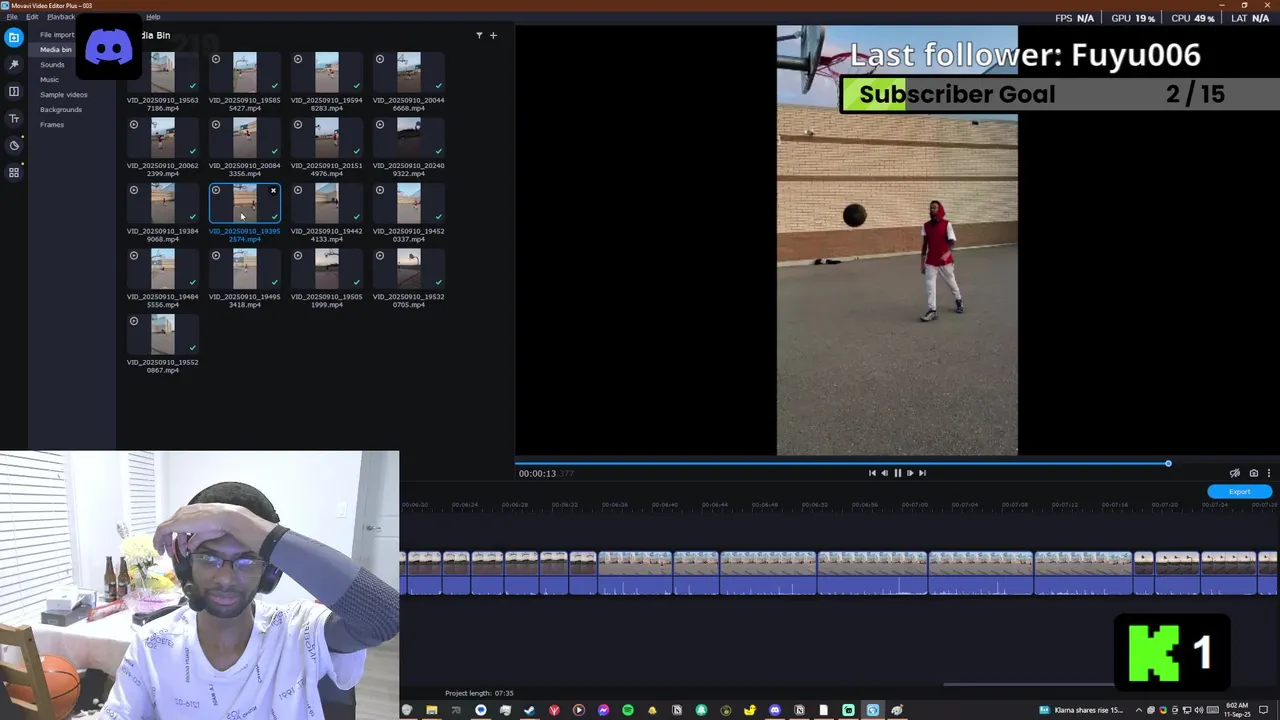Open the preview three-dot options menu
Image resolution: width=1280 pixels, height=720 pixels.
pos(1269,473)
